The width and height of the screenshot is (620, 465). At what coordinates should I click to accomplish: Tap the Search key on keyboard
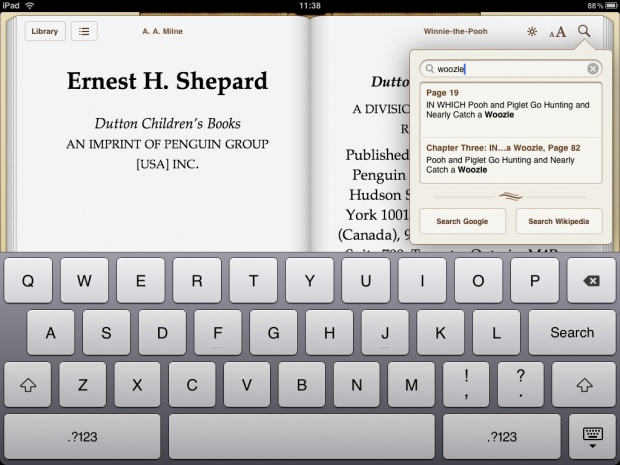pos(572,332)
